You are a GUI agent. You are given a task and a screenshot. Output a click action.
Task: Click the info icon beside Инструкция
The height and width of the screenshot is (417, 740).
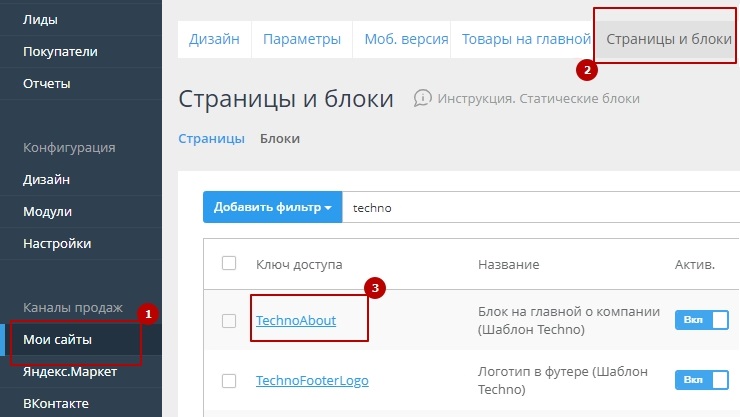423,98
